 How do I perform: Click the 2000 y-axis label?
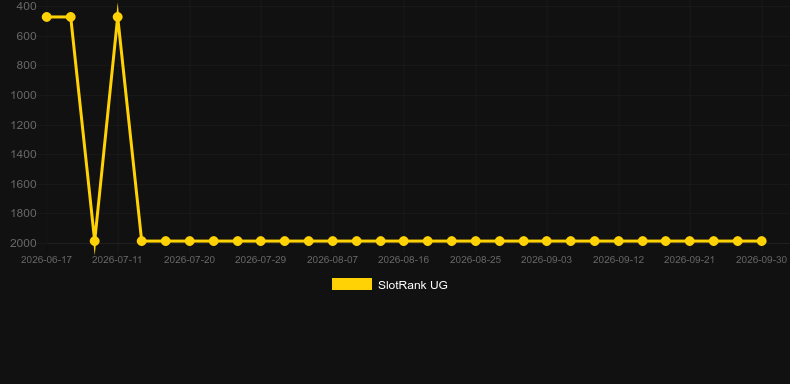(24, 243)
